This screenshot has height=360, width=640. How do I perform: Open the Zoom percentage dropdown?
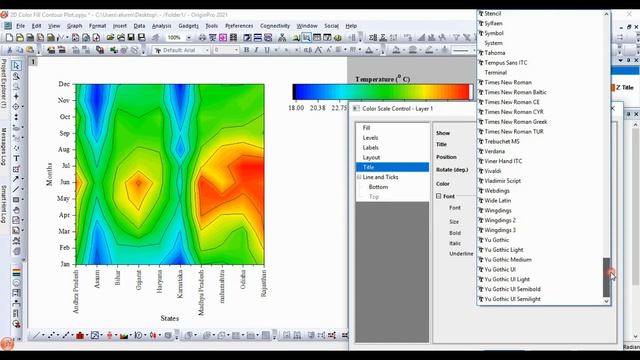click(189, 38)
